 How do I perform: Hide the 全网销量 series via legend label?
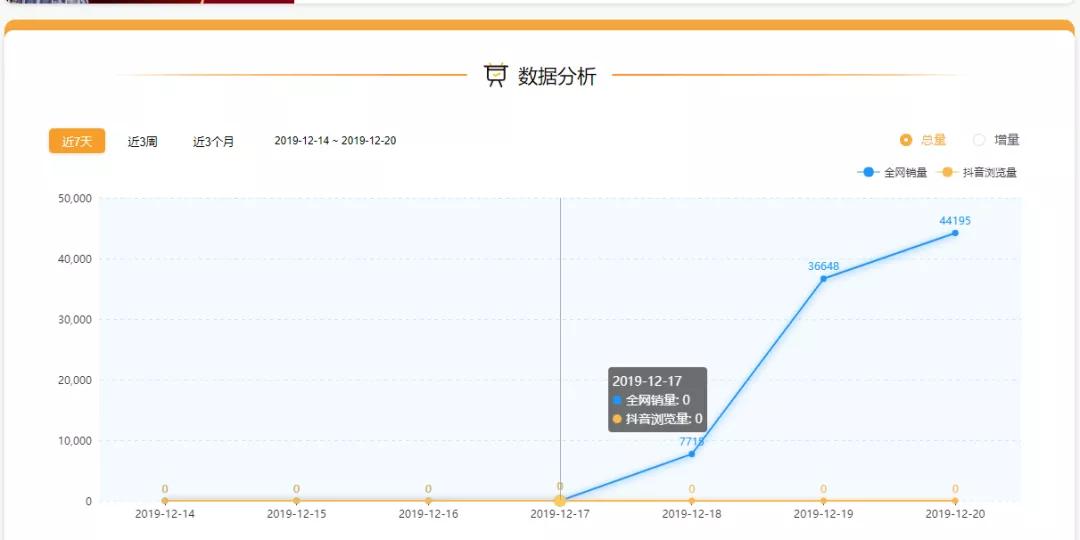(x=905, y=173)
